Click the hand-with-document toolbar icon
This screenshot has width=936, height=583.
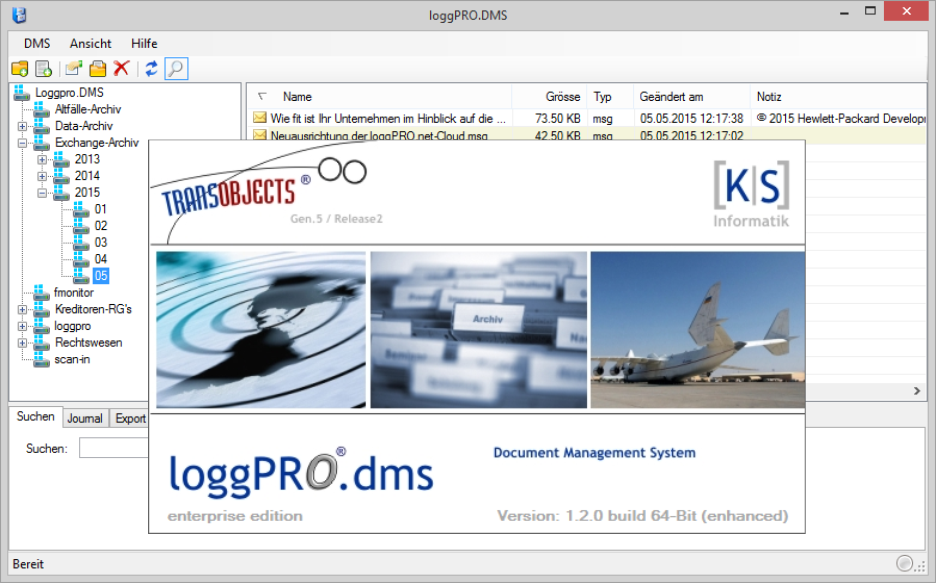73,69
